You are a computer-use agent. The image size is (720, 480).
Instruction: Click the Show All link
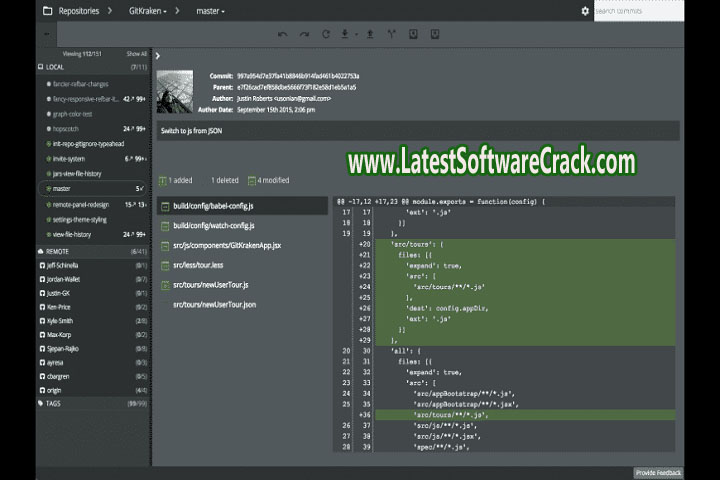136,54
